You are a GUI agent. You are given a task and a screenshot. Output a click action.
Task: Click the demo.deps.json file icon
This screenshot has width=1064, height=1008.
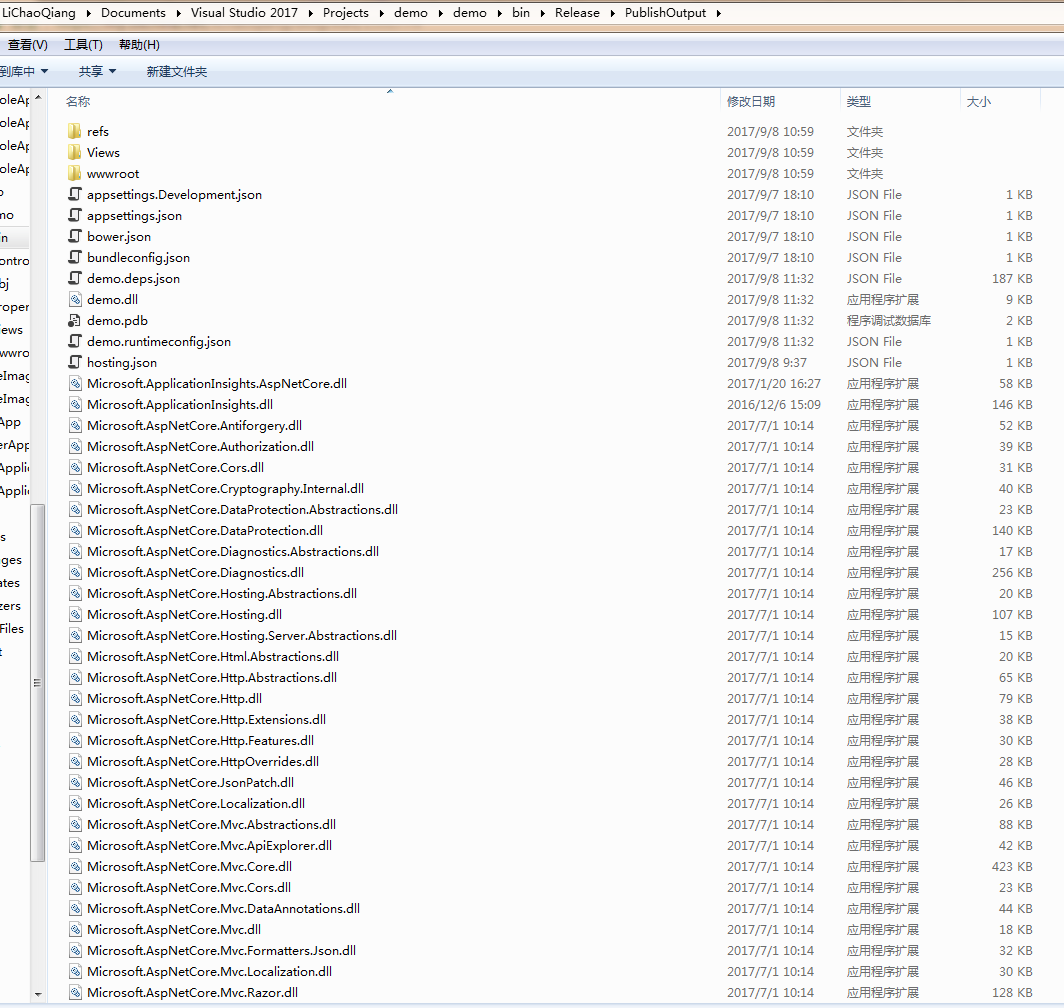(x=75, y=278)
